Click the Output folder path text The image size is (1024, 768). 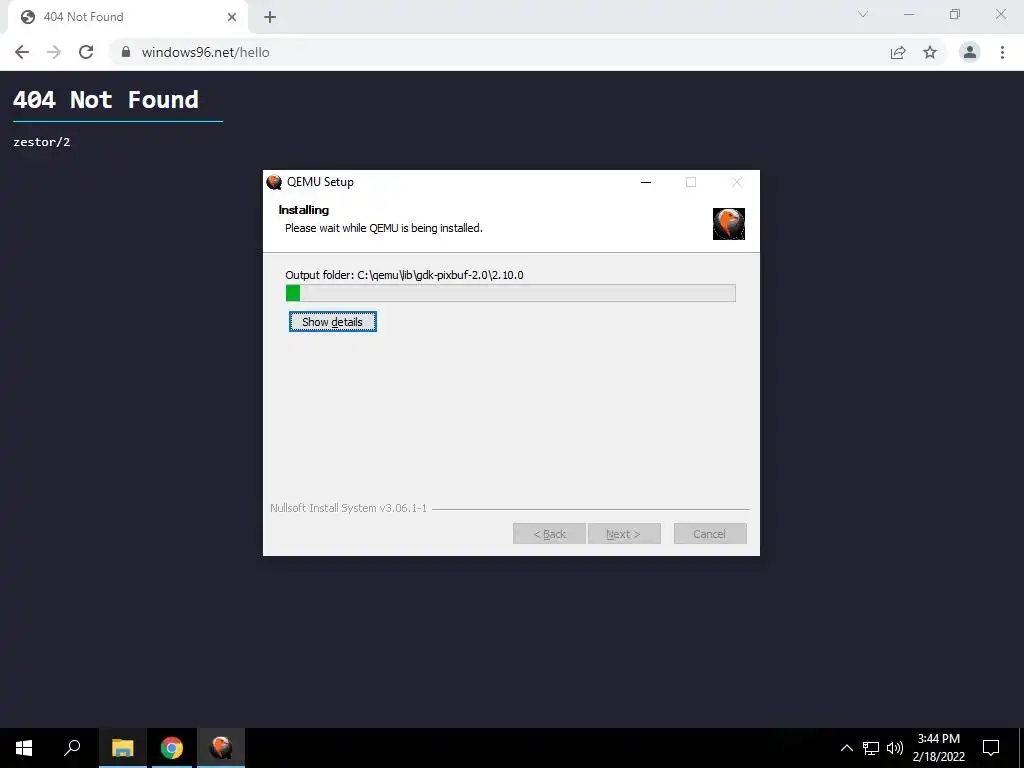[404, 275]
